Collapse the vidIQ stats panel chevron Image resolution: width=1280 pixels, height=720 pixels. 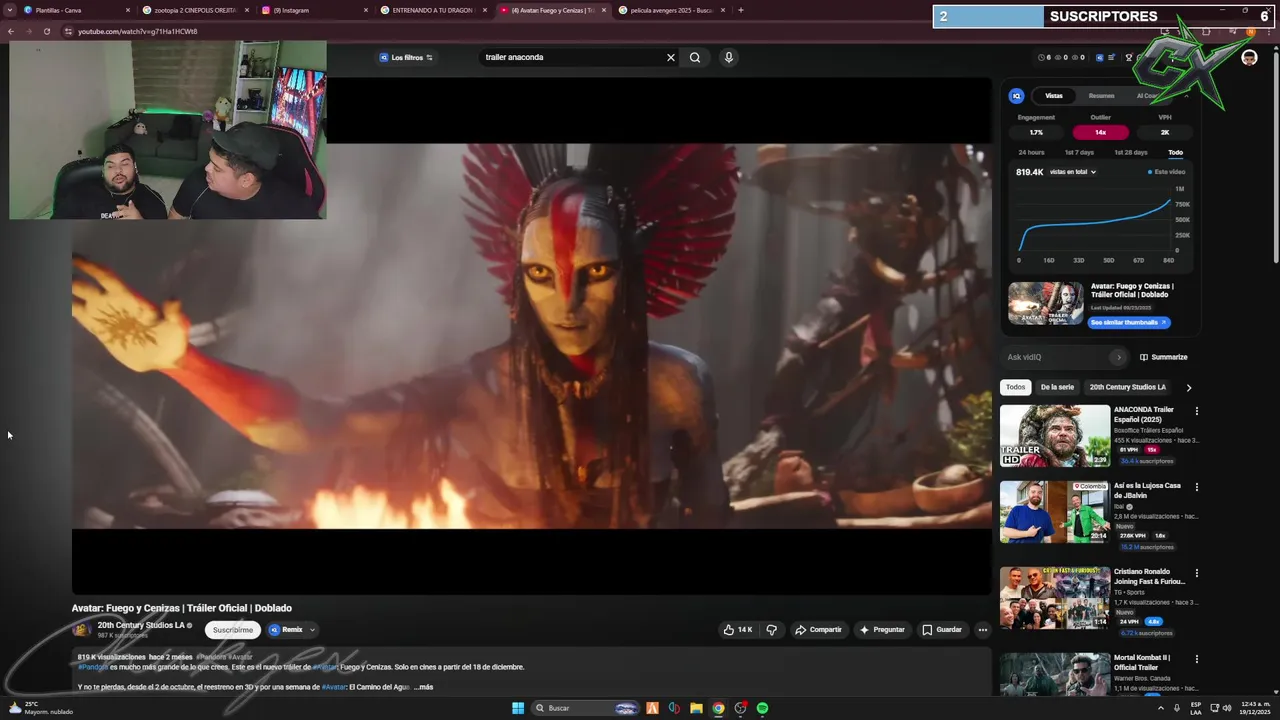(1187, 96)
